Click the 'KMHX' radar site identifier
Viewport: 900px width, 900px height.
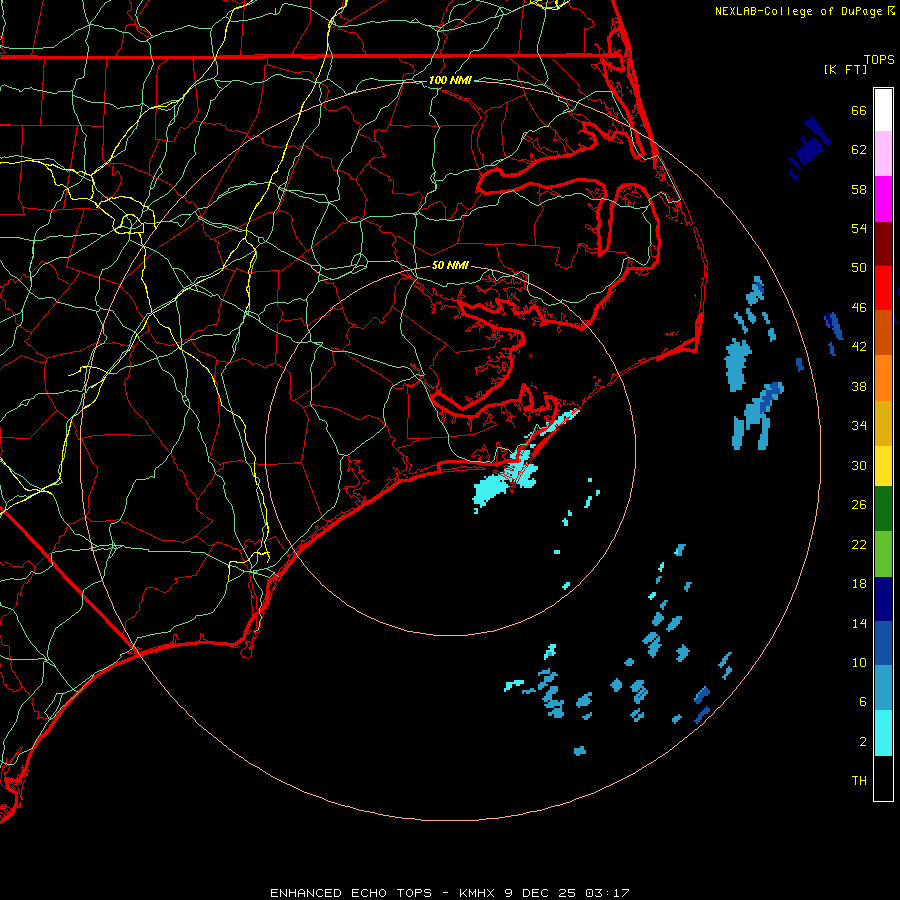coord(476,893)
